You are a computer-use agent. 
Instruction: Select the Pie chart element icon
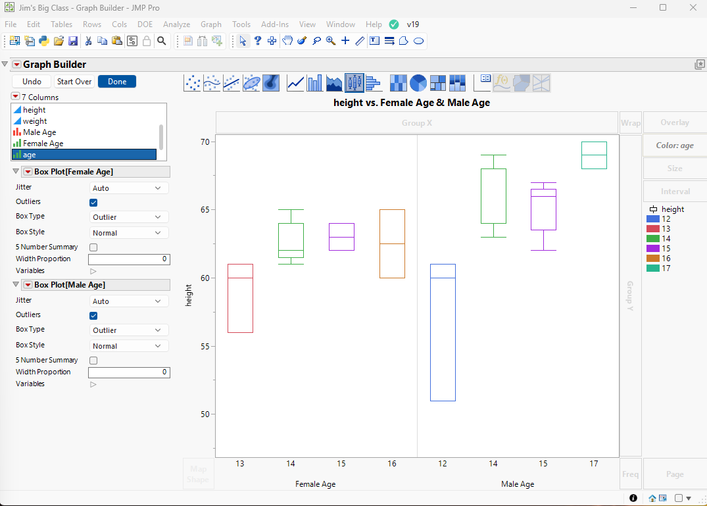(x=419, y=83)
